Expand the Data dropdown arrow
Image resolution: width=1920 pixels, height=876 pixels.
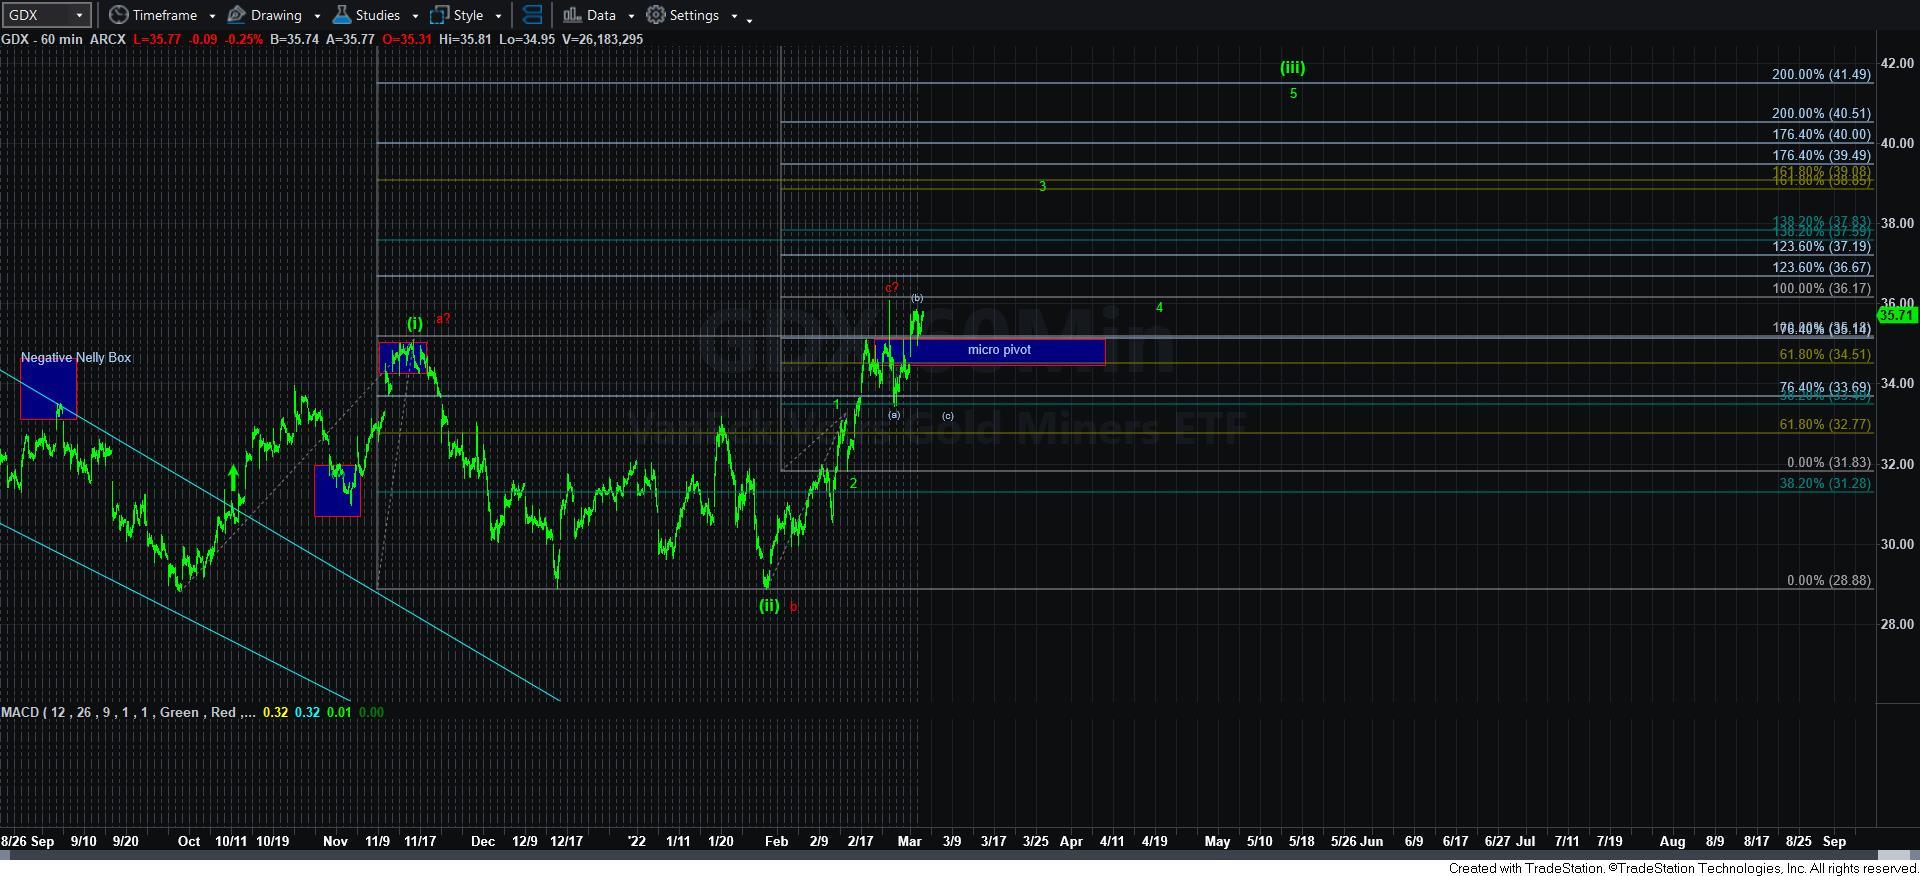pos(631,16)
